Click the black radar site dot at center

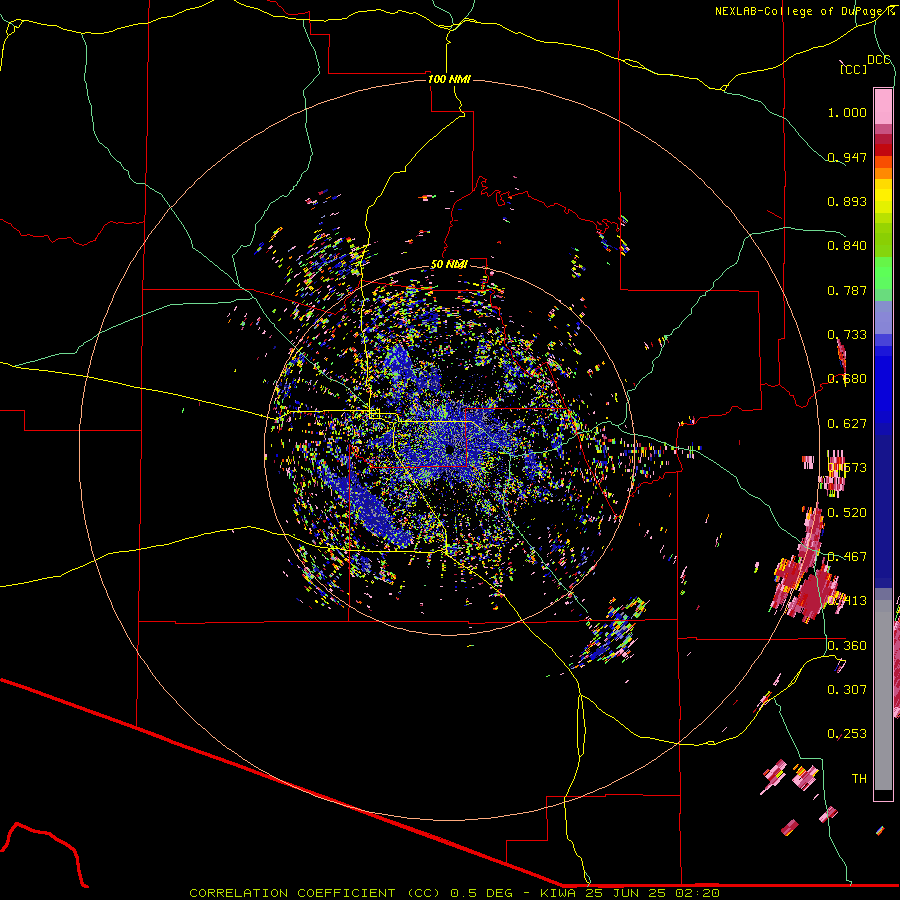click(449, 449)
